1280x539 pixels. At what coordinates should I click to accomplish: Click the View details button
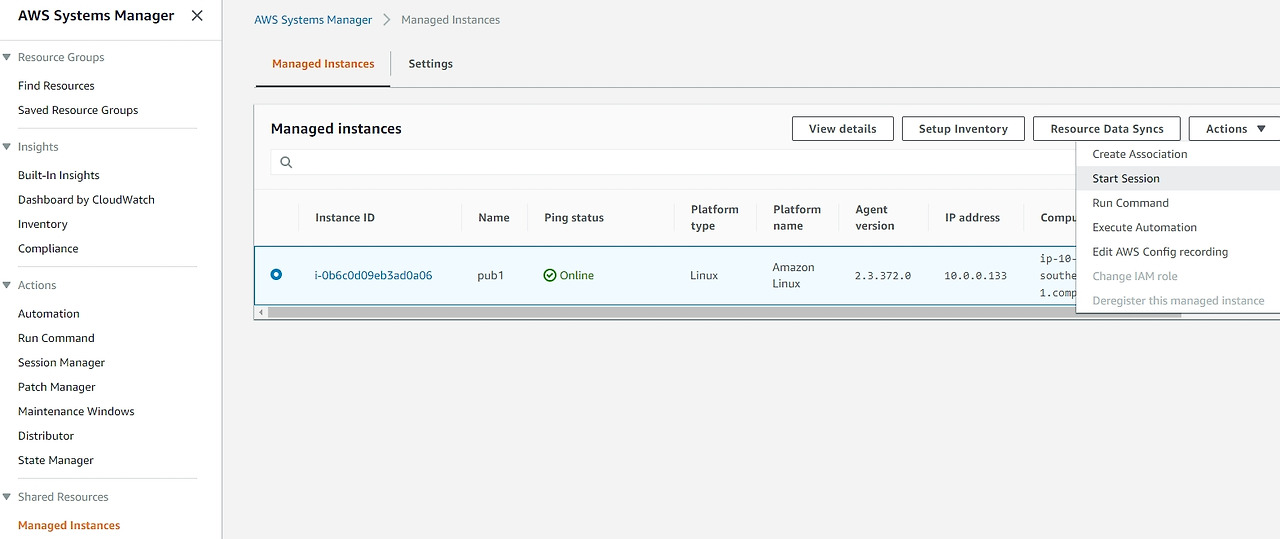842,129
